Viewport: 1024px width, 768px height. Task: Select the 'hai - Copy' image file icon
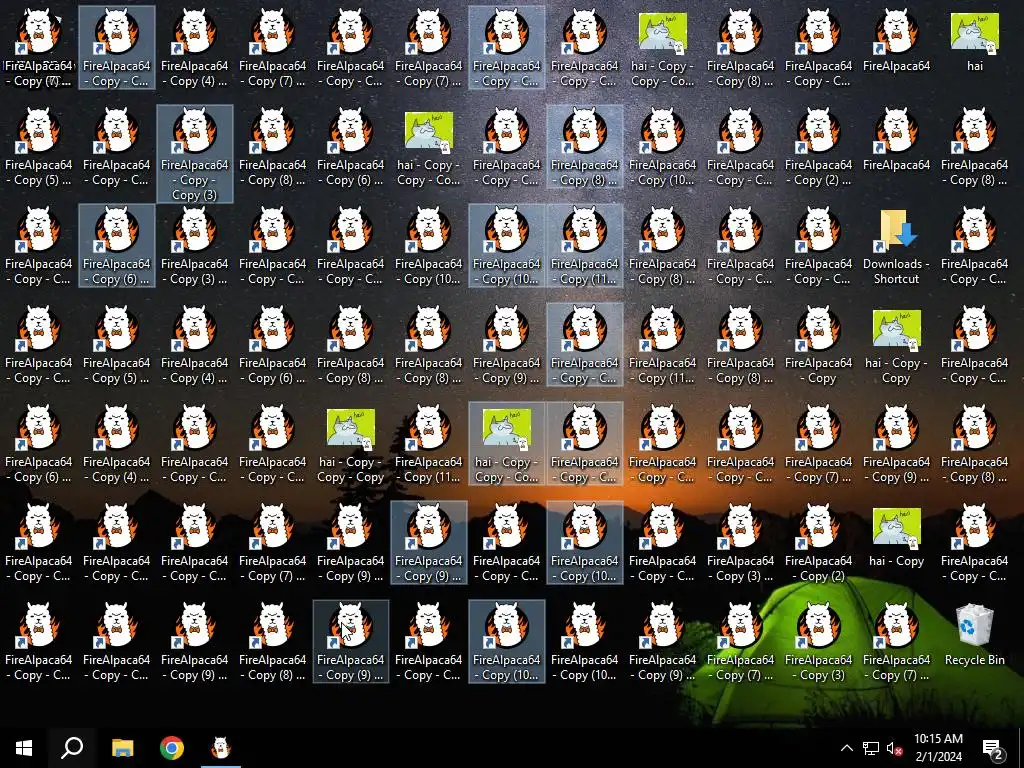[x=896, y=537]
